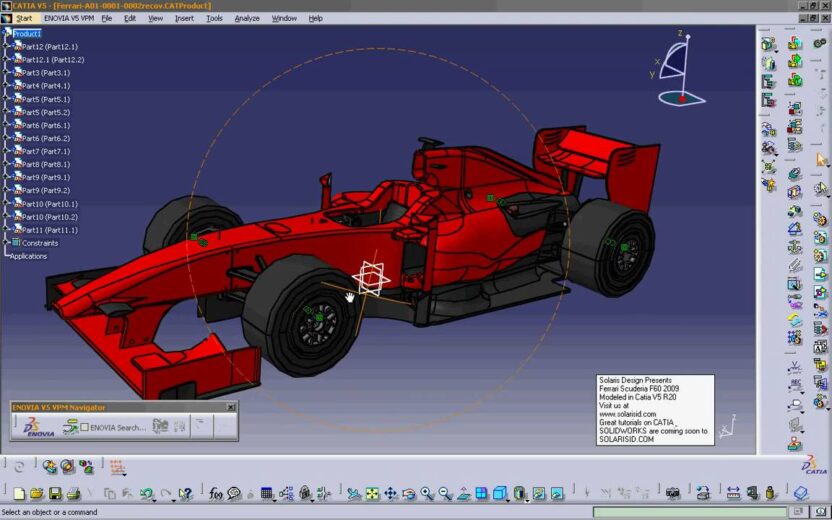This screenshot has height=520, width=832.
Task: Click the double-gear icon in right toolbar
Action: pyautogui.click(x=820, y=43)
